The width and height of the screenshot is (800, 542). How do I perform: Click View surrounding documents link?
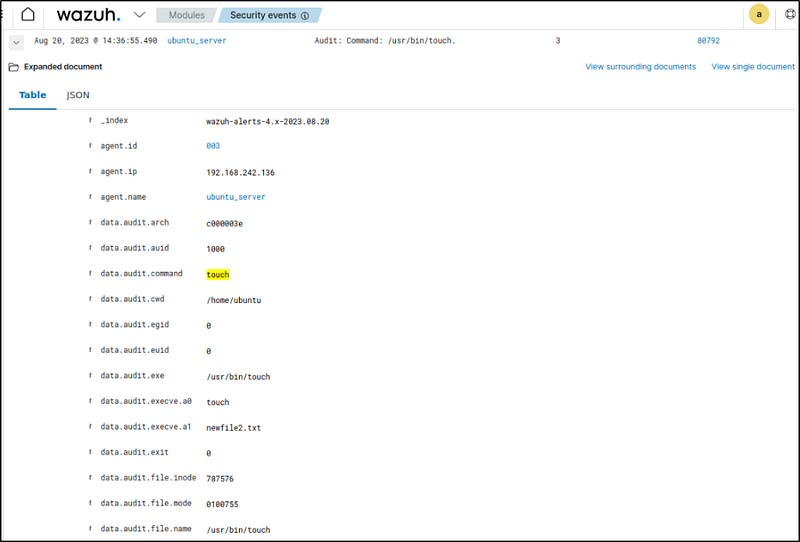(x=640, y=67)
